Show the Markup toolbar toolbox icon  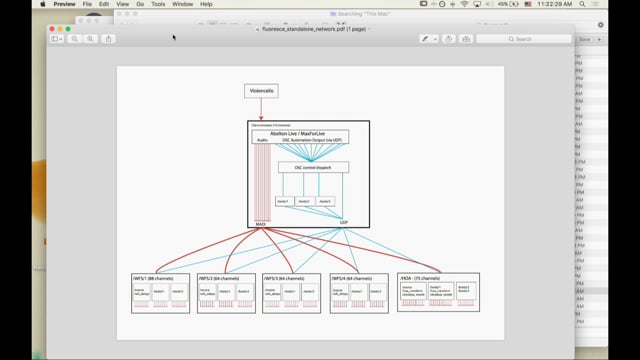466,39
